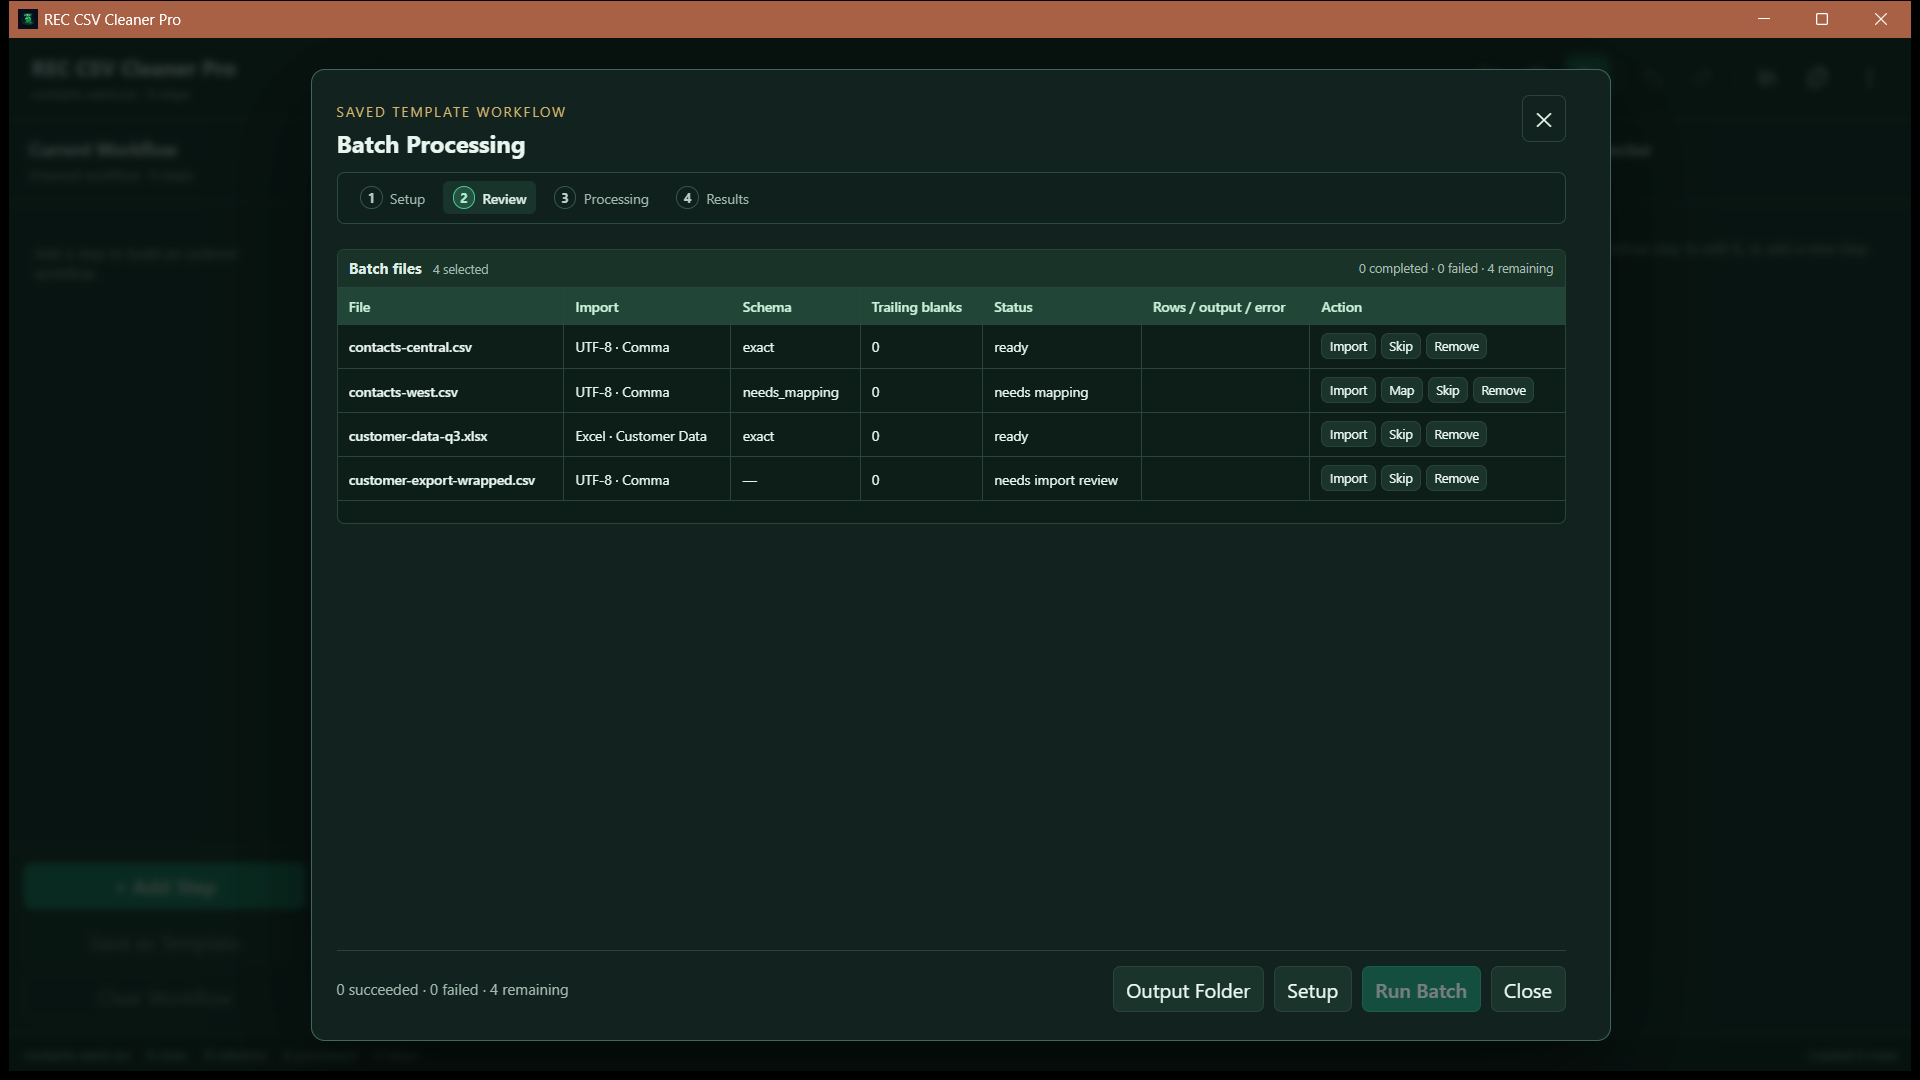The height and width of the screenshot is (1080, 1920).
Task: Remove contacts-west.csv from batch
Action: (1503, 390)
